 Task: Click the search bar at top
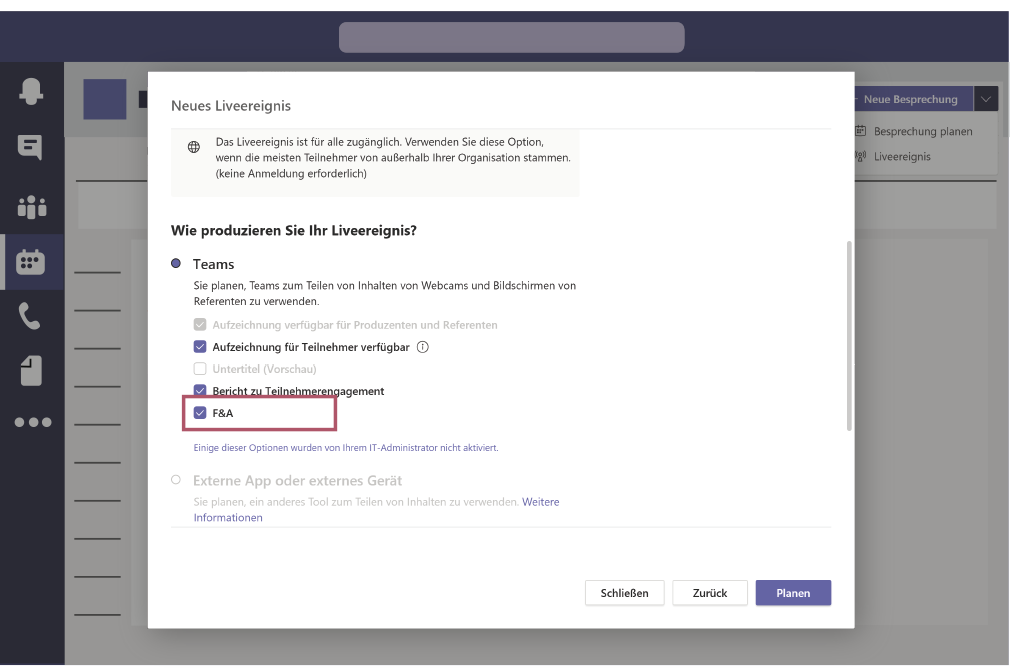pos(512,37)
